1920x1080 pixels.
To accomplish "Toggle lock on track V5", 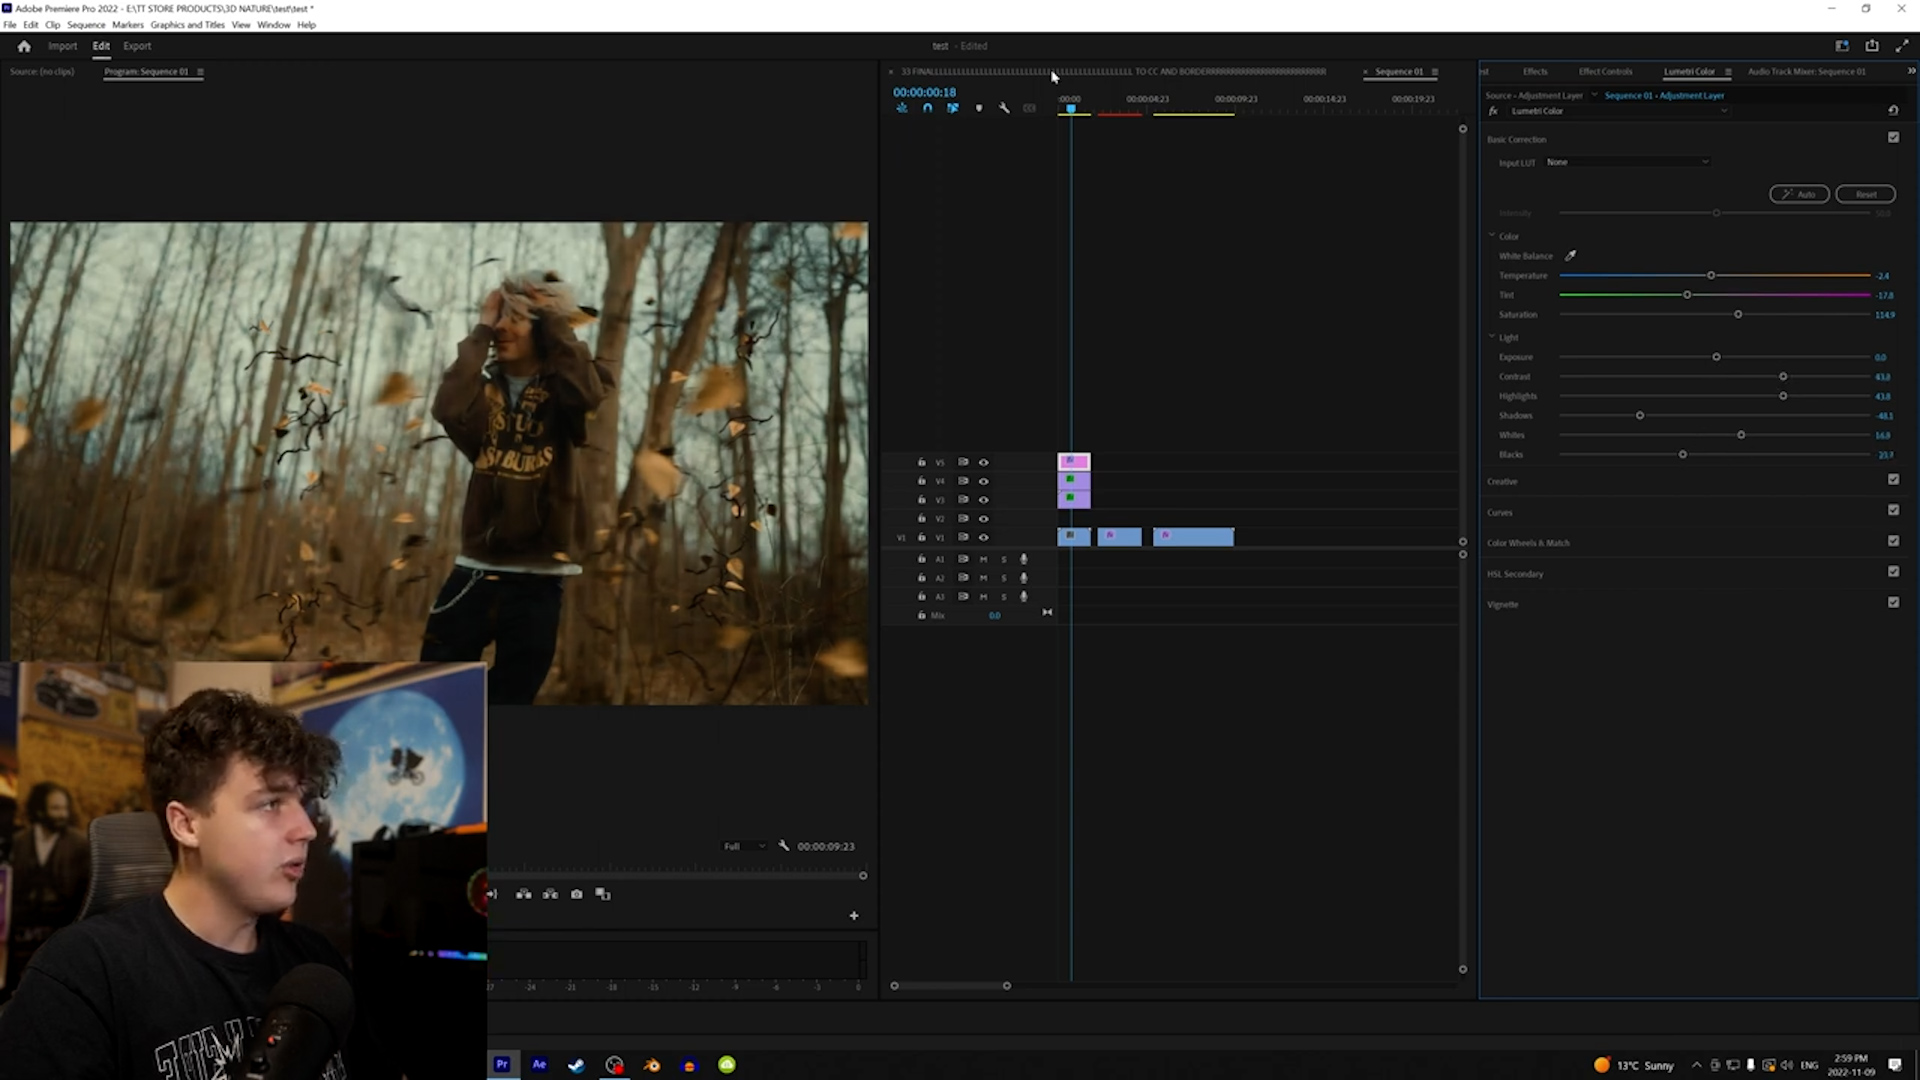I will 922,462.
